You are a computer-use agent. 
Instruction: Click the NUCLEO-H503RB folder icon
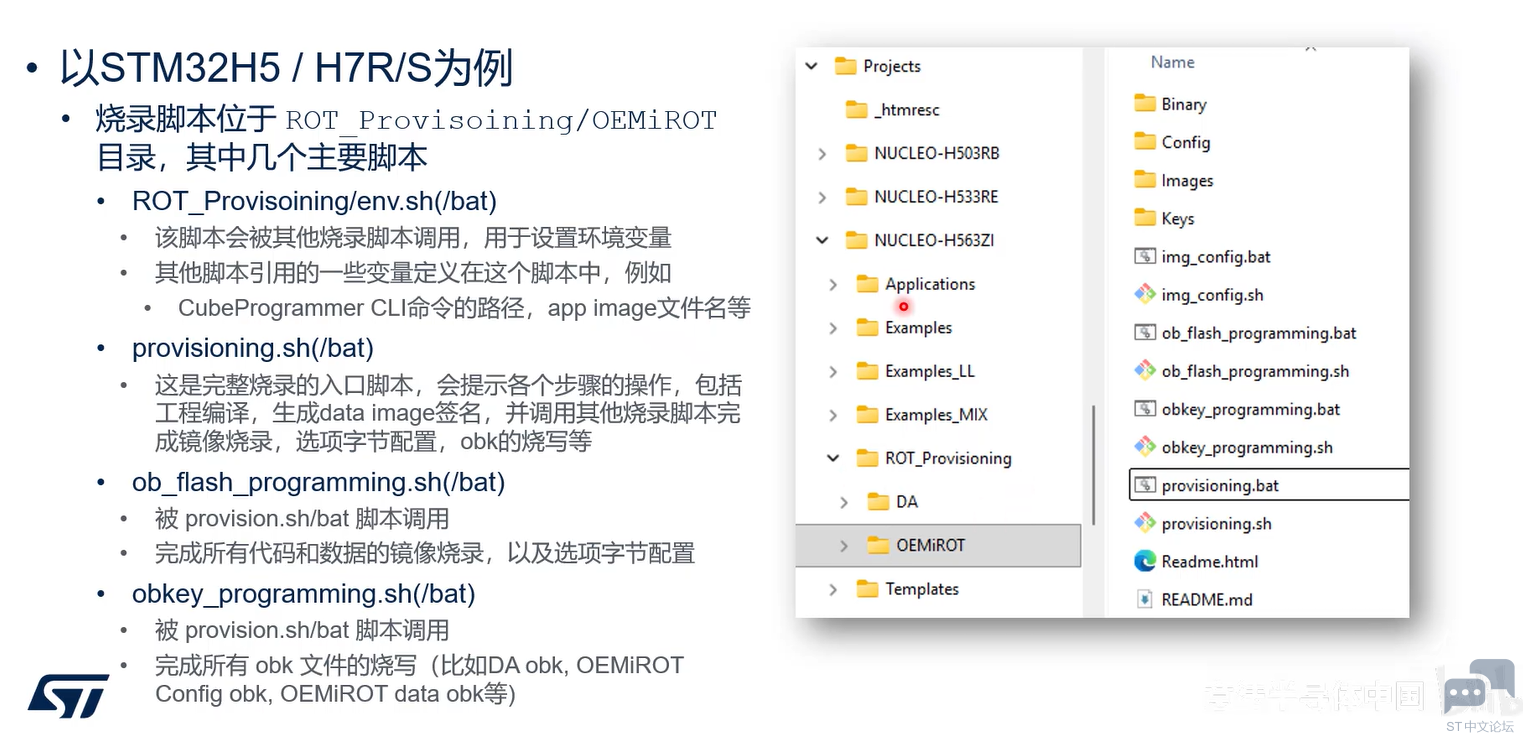[x=856, y=153]
